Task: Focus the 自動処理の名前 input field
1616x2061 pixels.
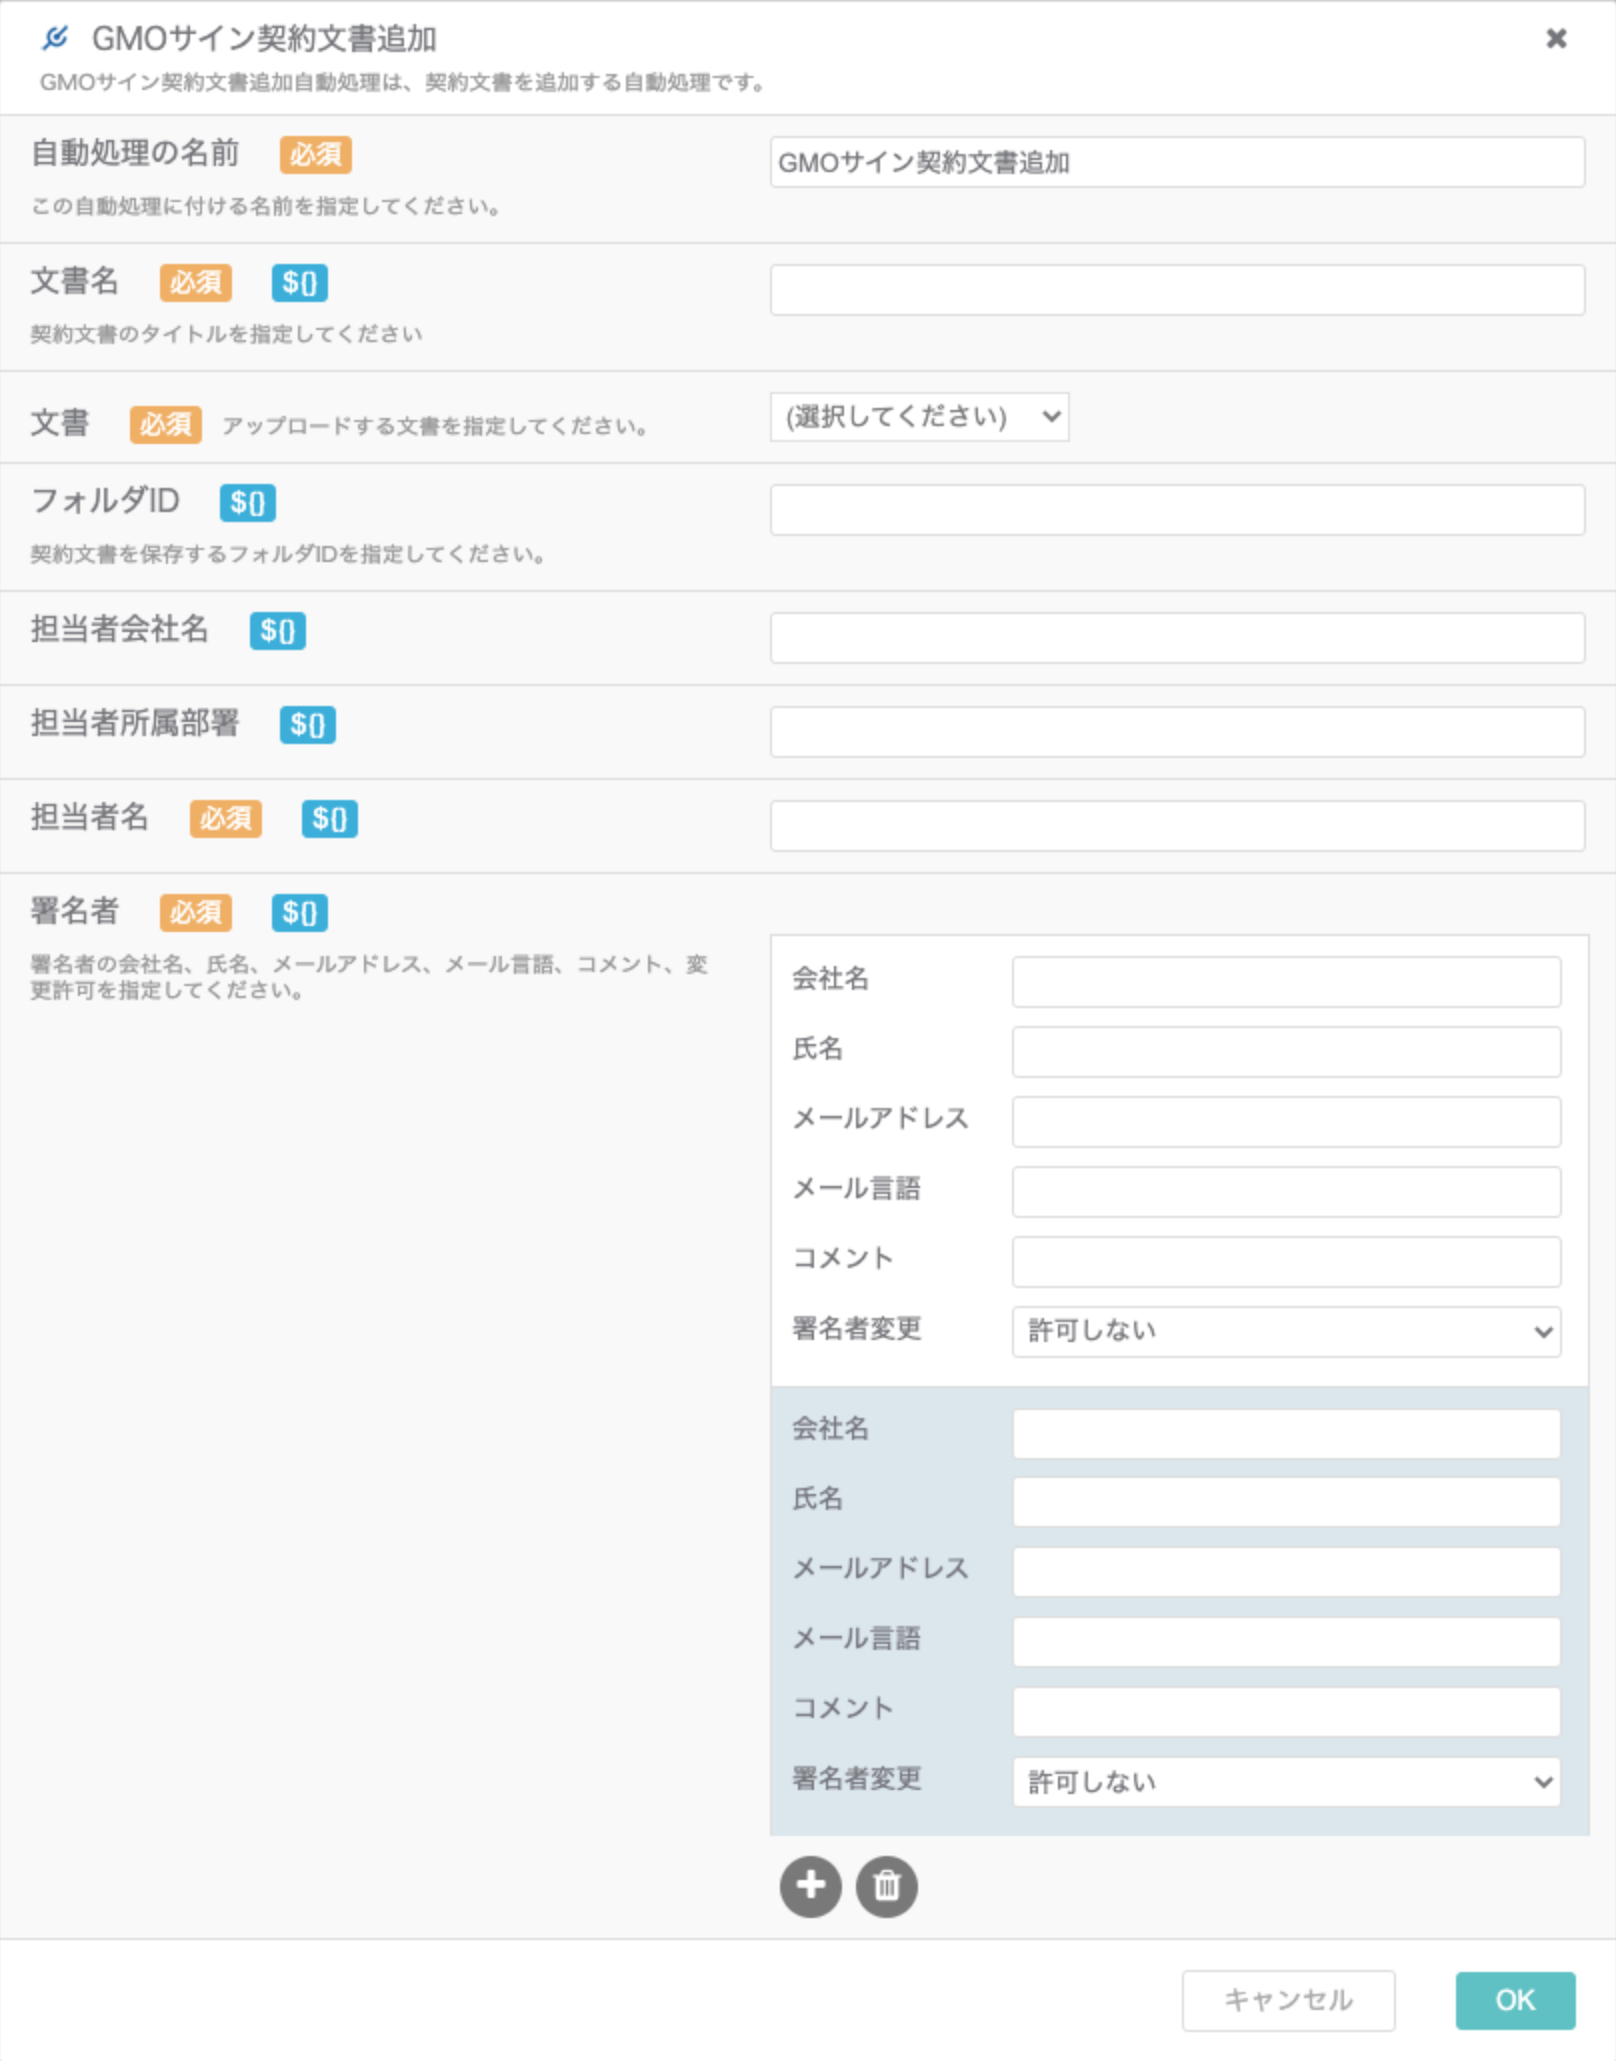Action: point(1177,162)
